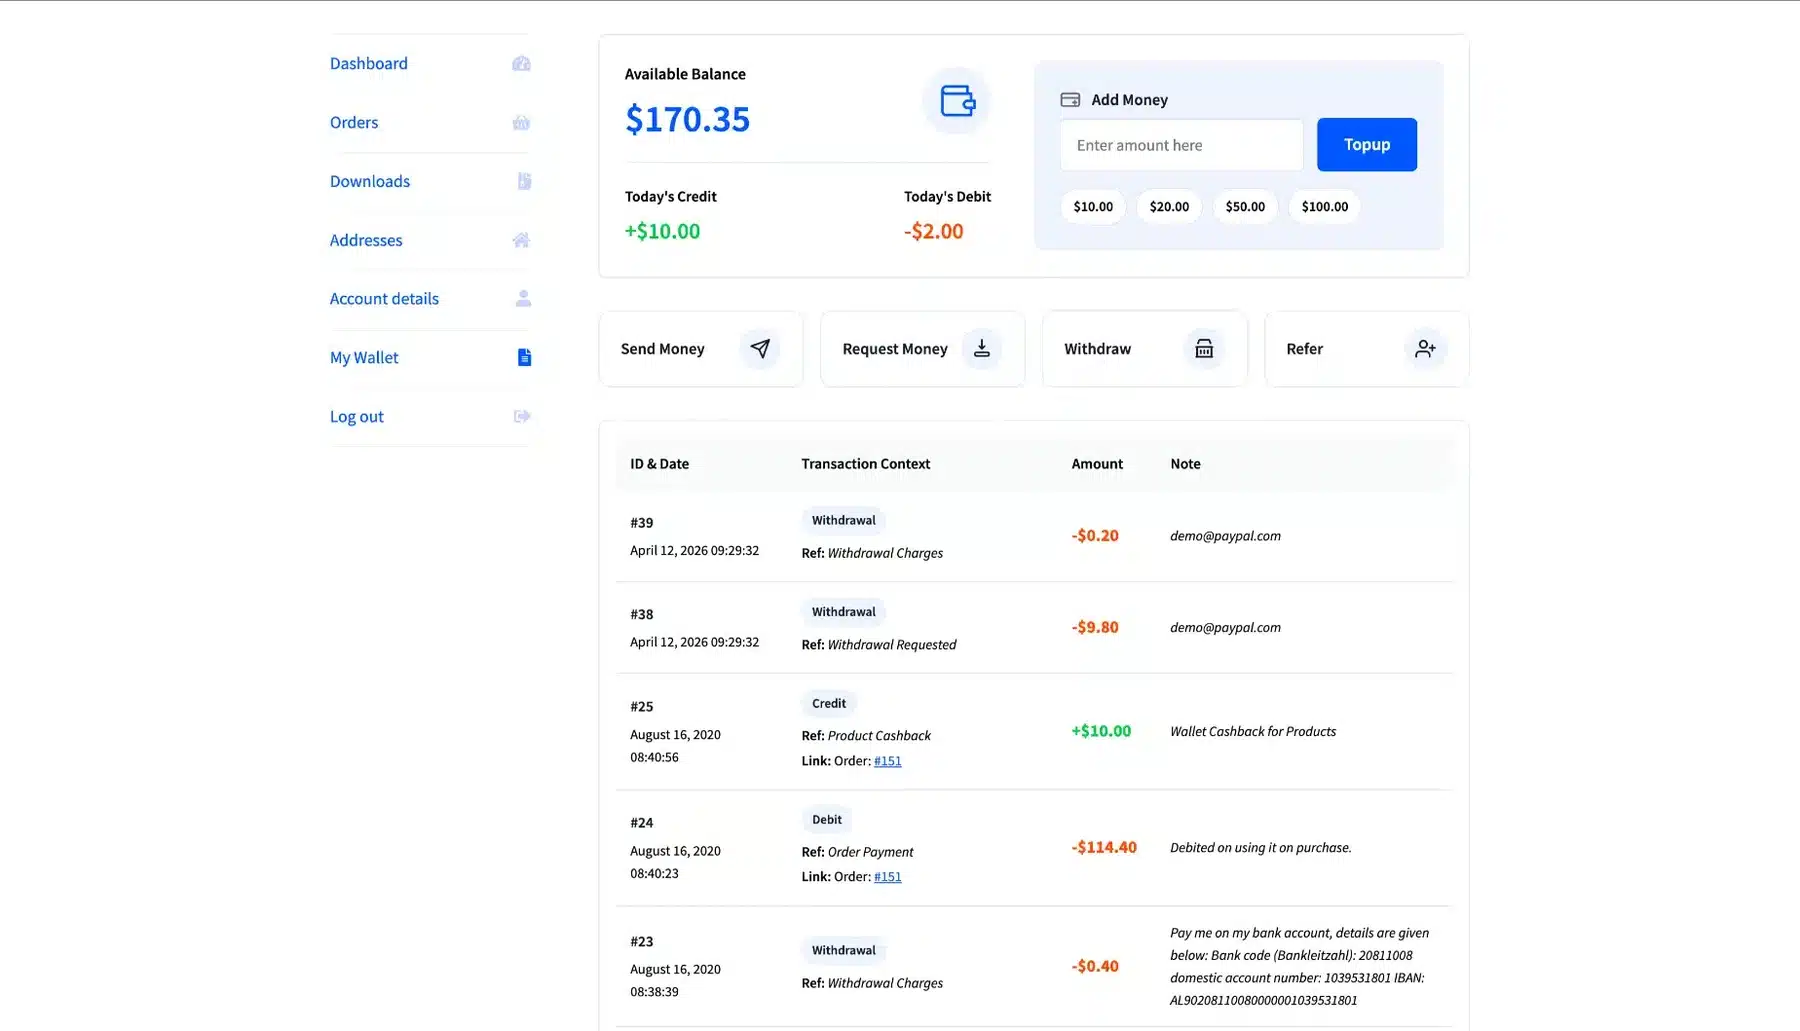Click the bank building Withdraw icon
Screen dimensions: 1800x1031
pos(1204,348)
